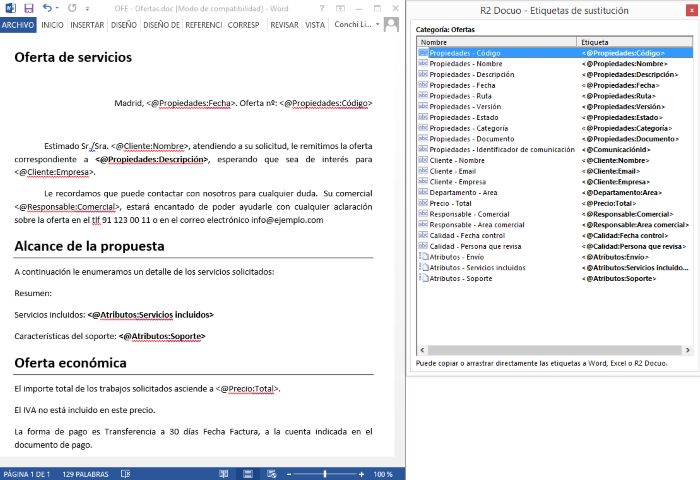Switch to the VISTA ribbon tab

coord(315,25)
